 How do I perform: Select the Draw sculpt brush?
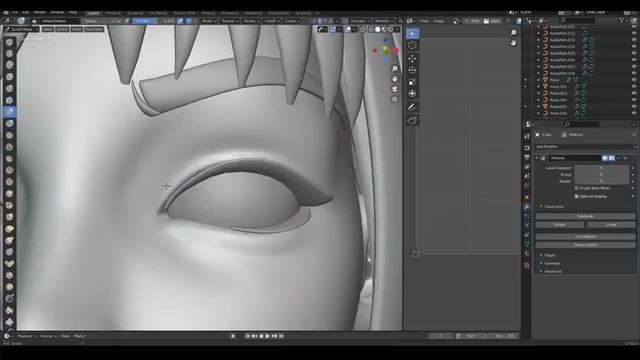coord(9,42)
